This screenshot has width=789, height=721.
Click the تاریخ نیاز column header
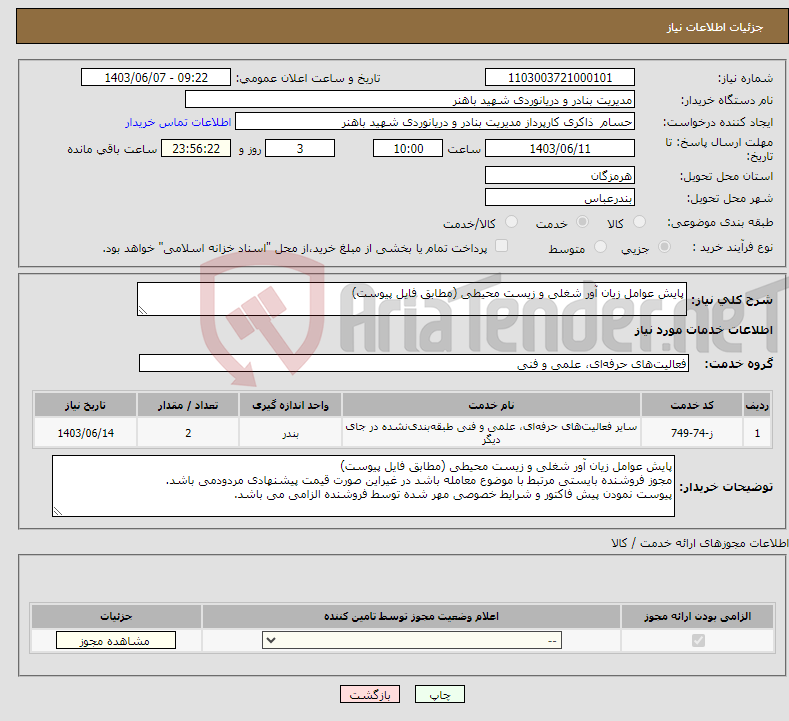pyautogui.click(x=85, y=405)
